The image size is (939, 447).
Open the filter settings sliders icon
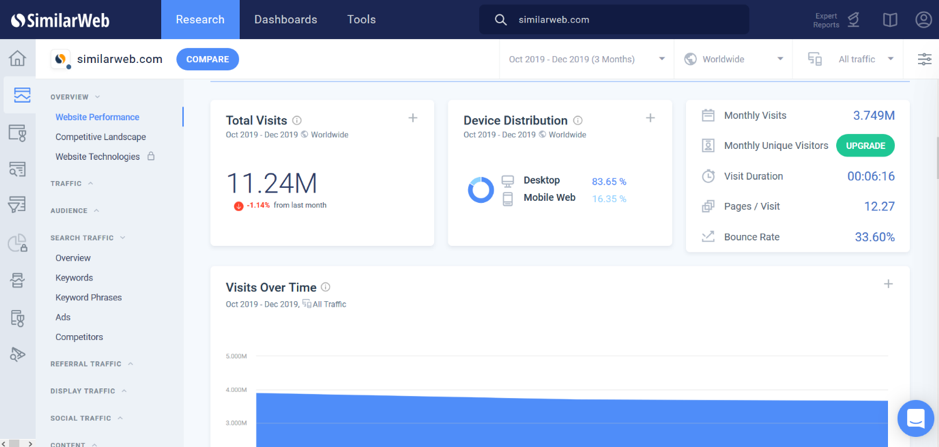[925, 59]
